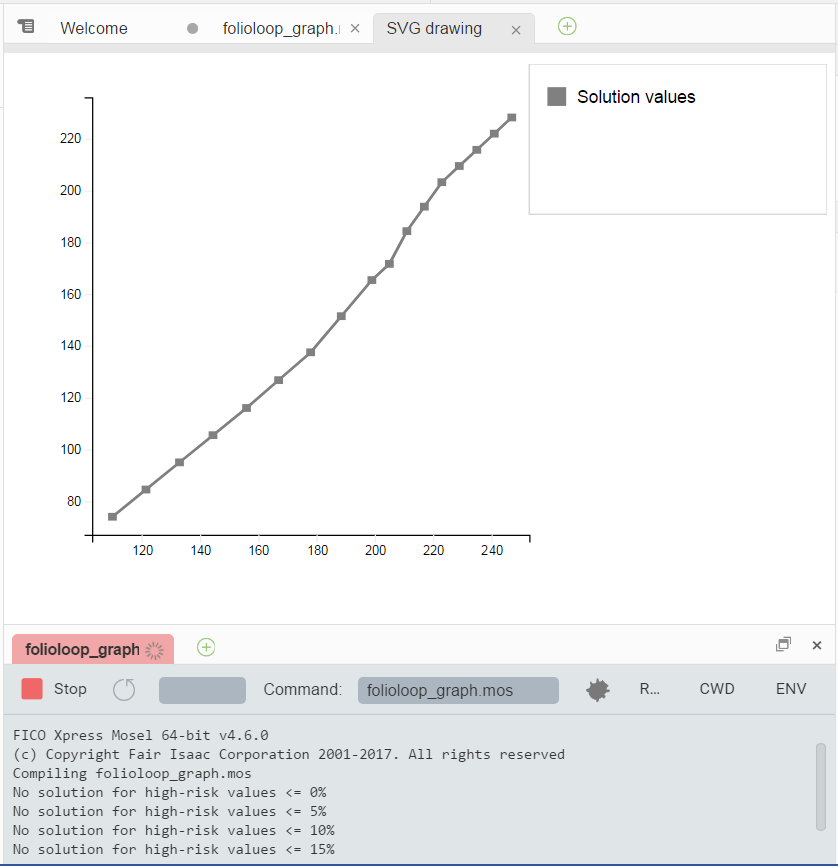Pop out the console panel window
Image resolution: width=838 pixels, height=866 pixels.
(783, 644)
